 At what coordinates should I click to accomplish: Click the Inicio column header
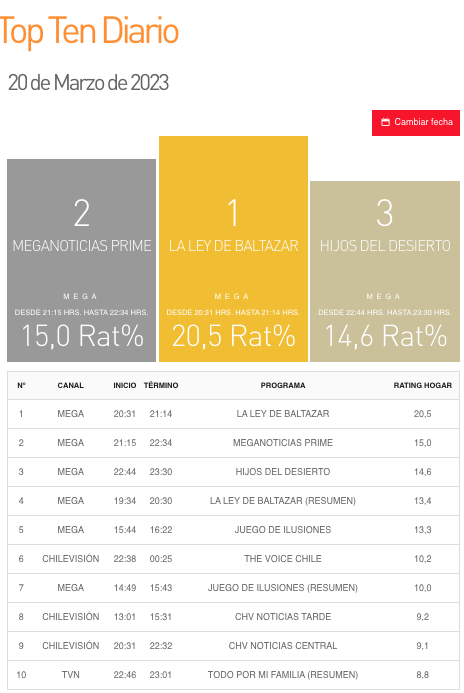click(125, 385)
